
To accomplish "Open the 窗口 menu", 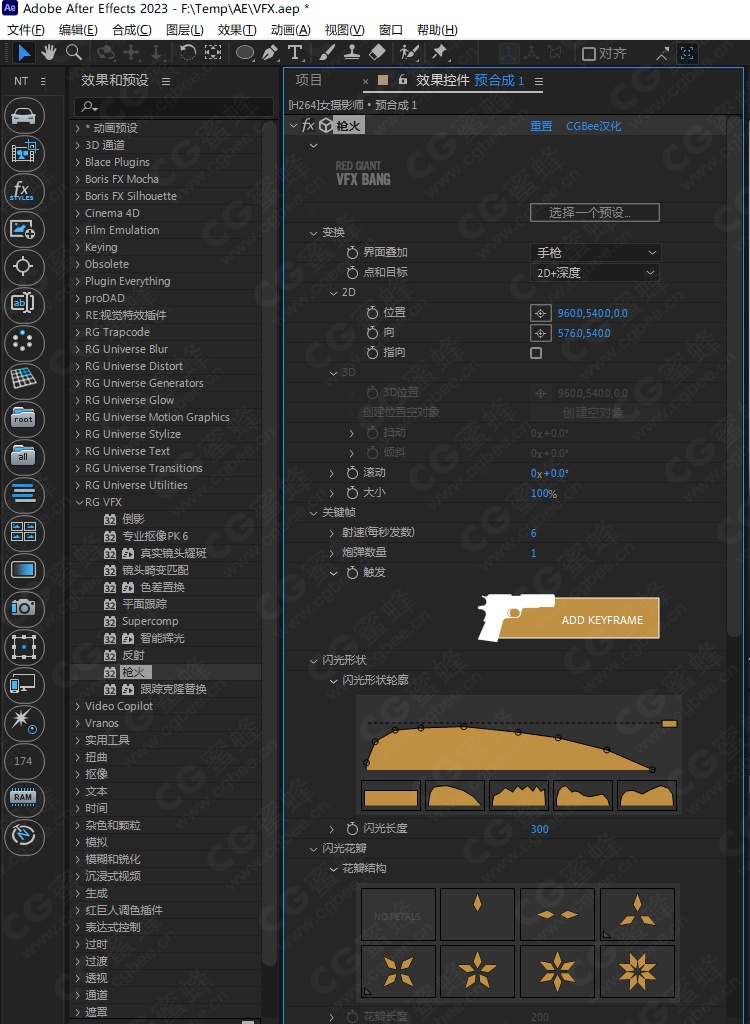I will click(391, 30).
